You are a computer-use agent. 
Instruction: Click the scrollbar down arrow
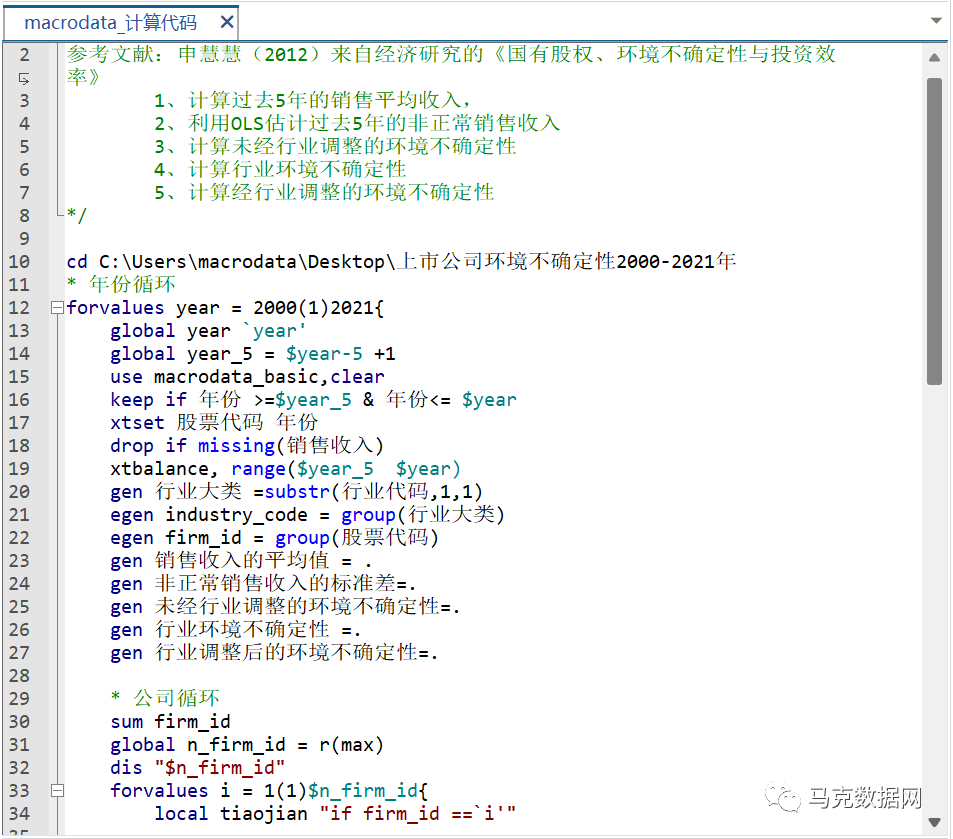(x=935, y=823)
